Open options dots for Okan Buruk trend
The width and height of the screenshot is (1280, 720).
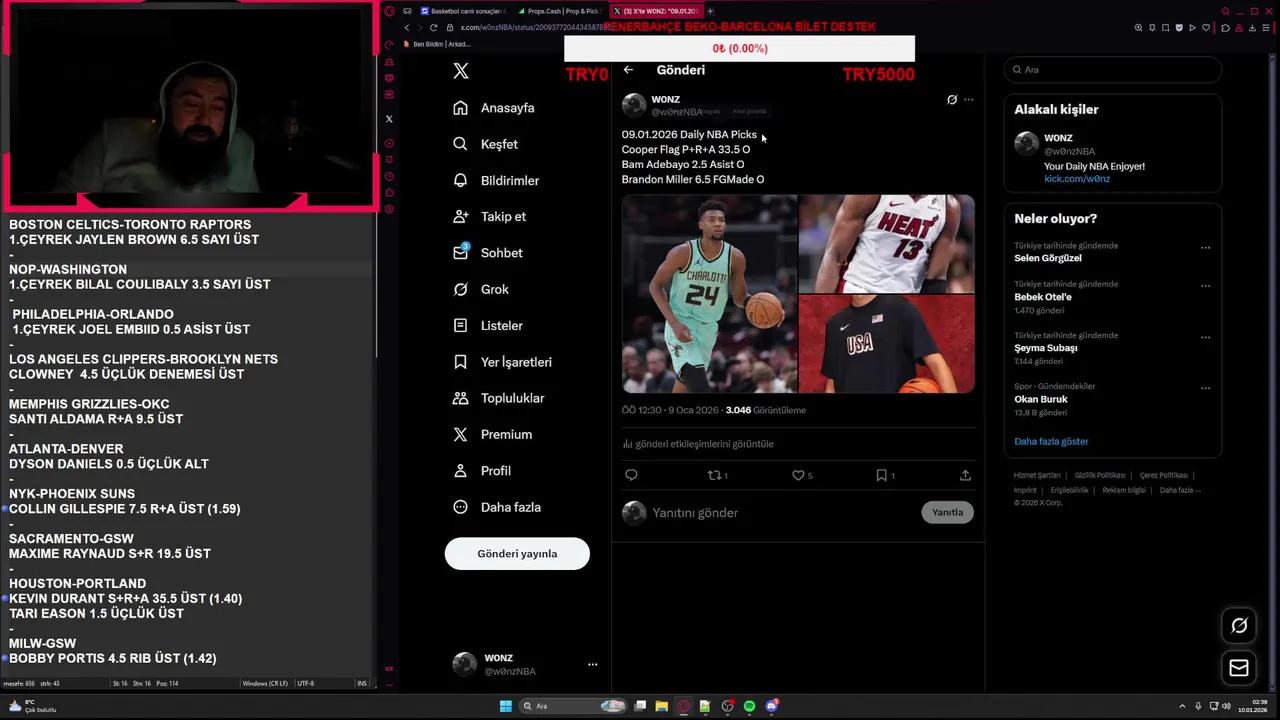[1205, 388]
